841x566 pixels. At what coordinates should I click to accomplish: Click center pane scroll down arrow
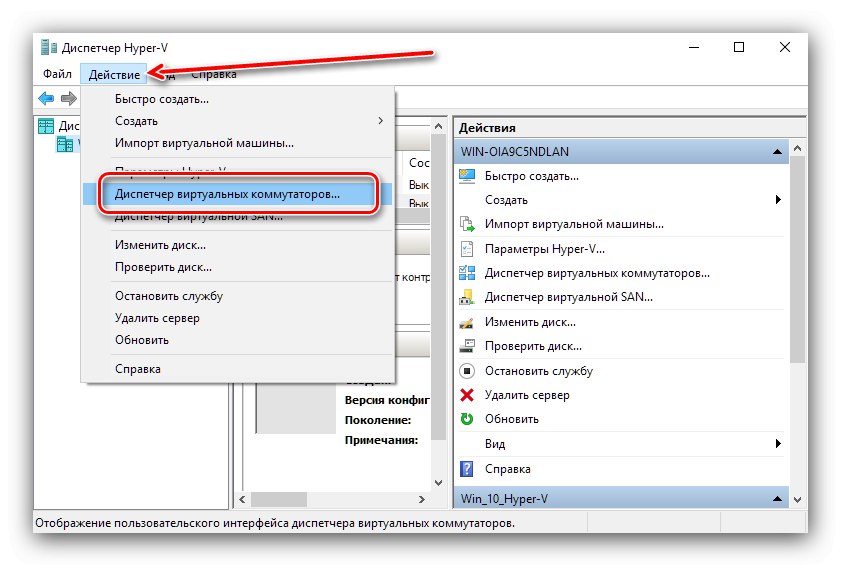click(x=439, y=482)
